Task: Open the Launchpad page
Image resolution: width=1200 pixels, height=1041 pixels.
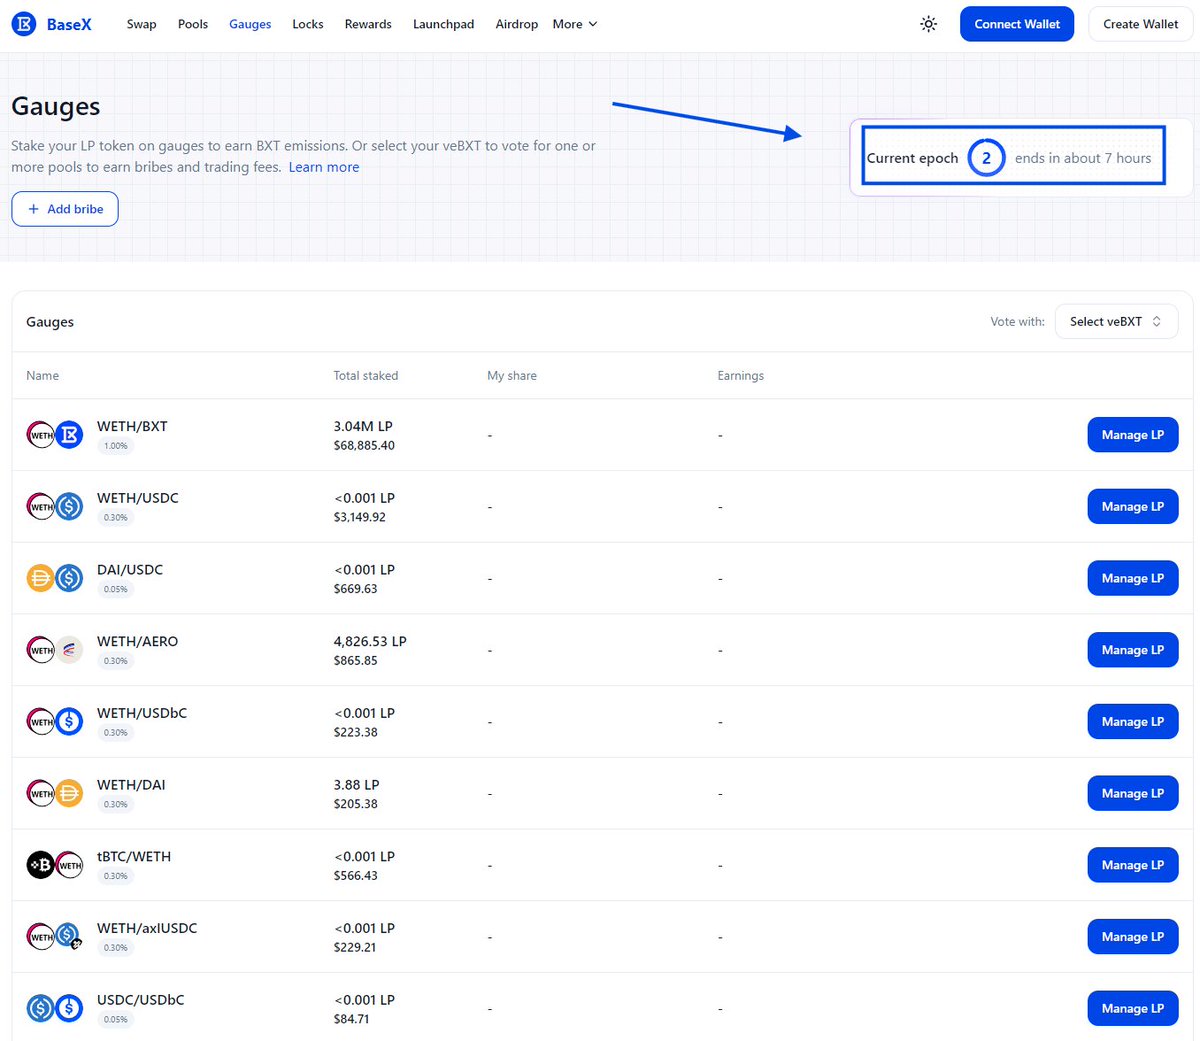Action: pos(443,24)
